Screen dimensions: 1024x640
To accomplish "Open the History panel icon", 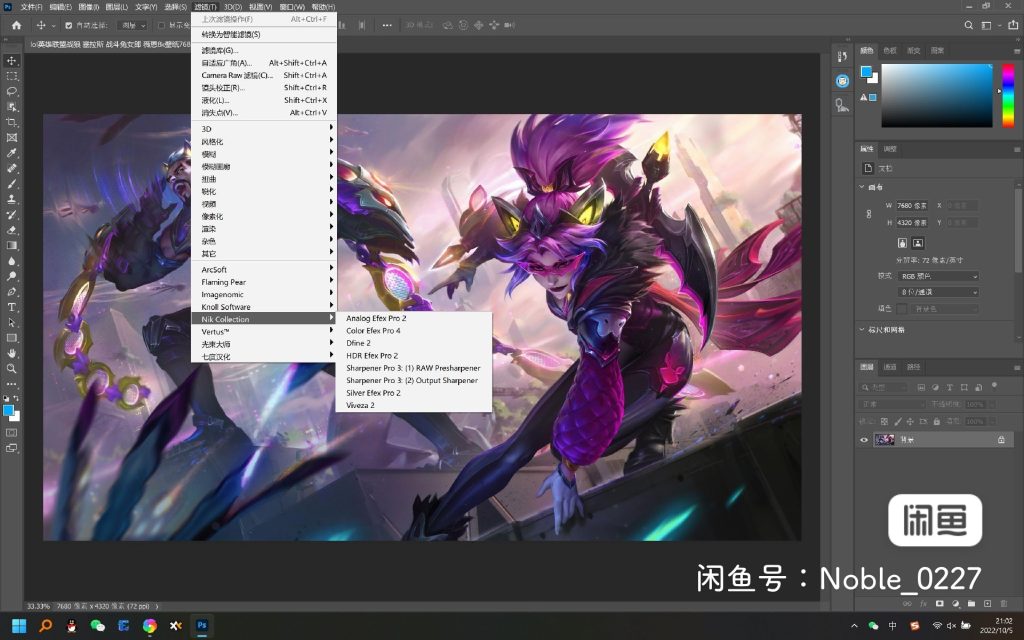I will click(842, 57).
